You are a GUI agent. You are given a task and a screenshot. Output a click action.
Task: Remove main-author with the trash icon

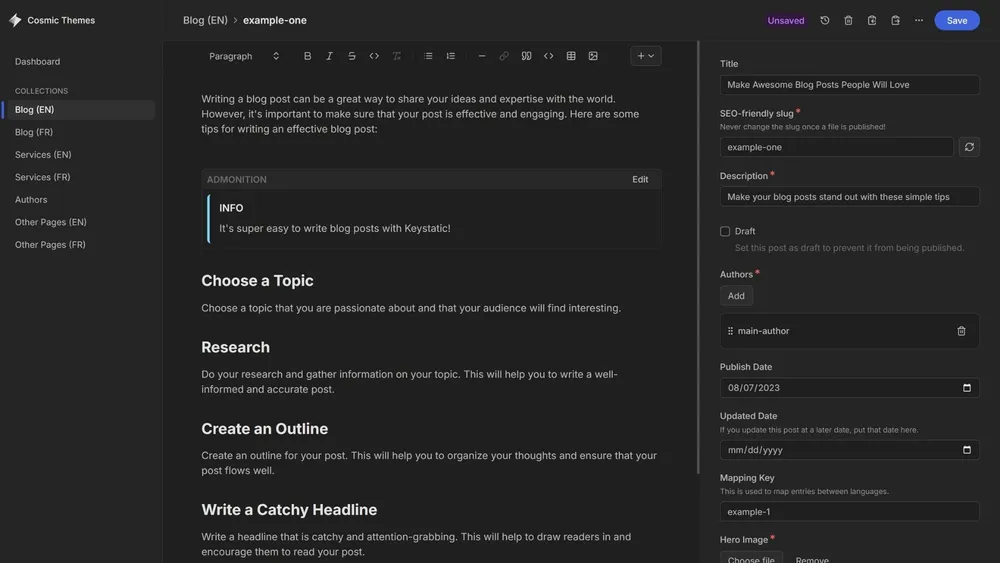point(961,331)
